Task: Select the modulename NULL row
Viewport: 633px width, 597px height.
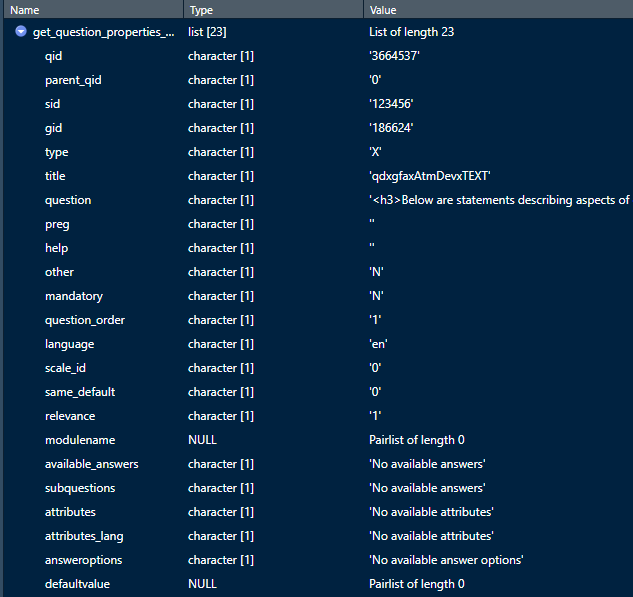Action: (80, 440)
